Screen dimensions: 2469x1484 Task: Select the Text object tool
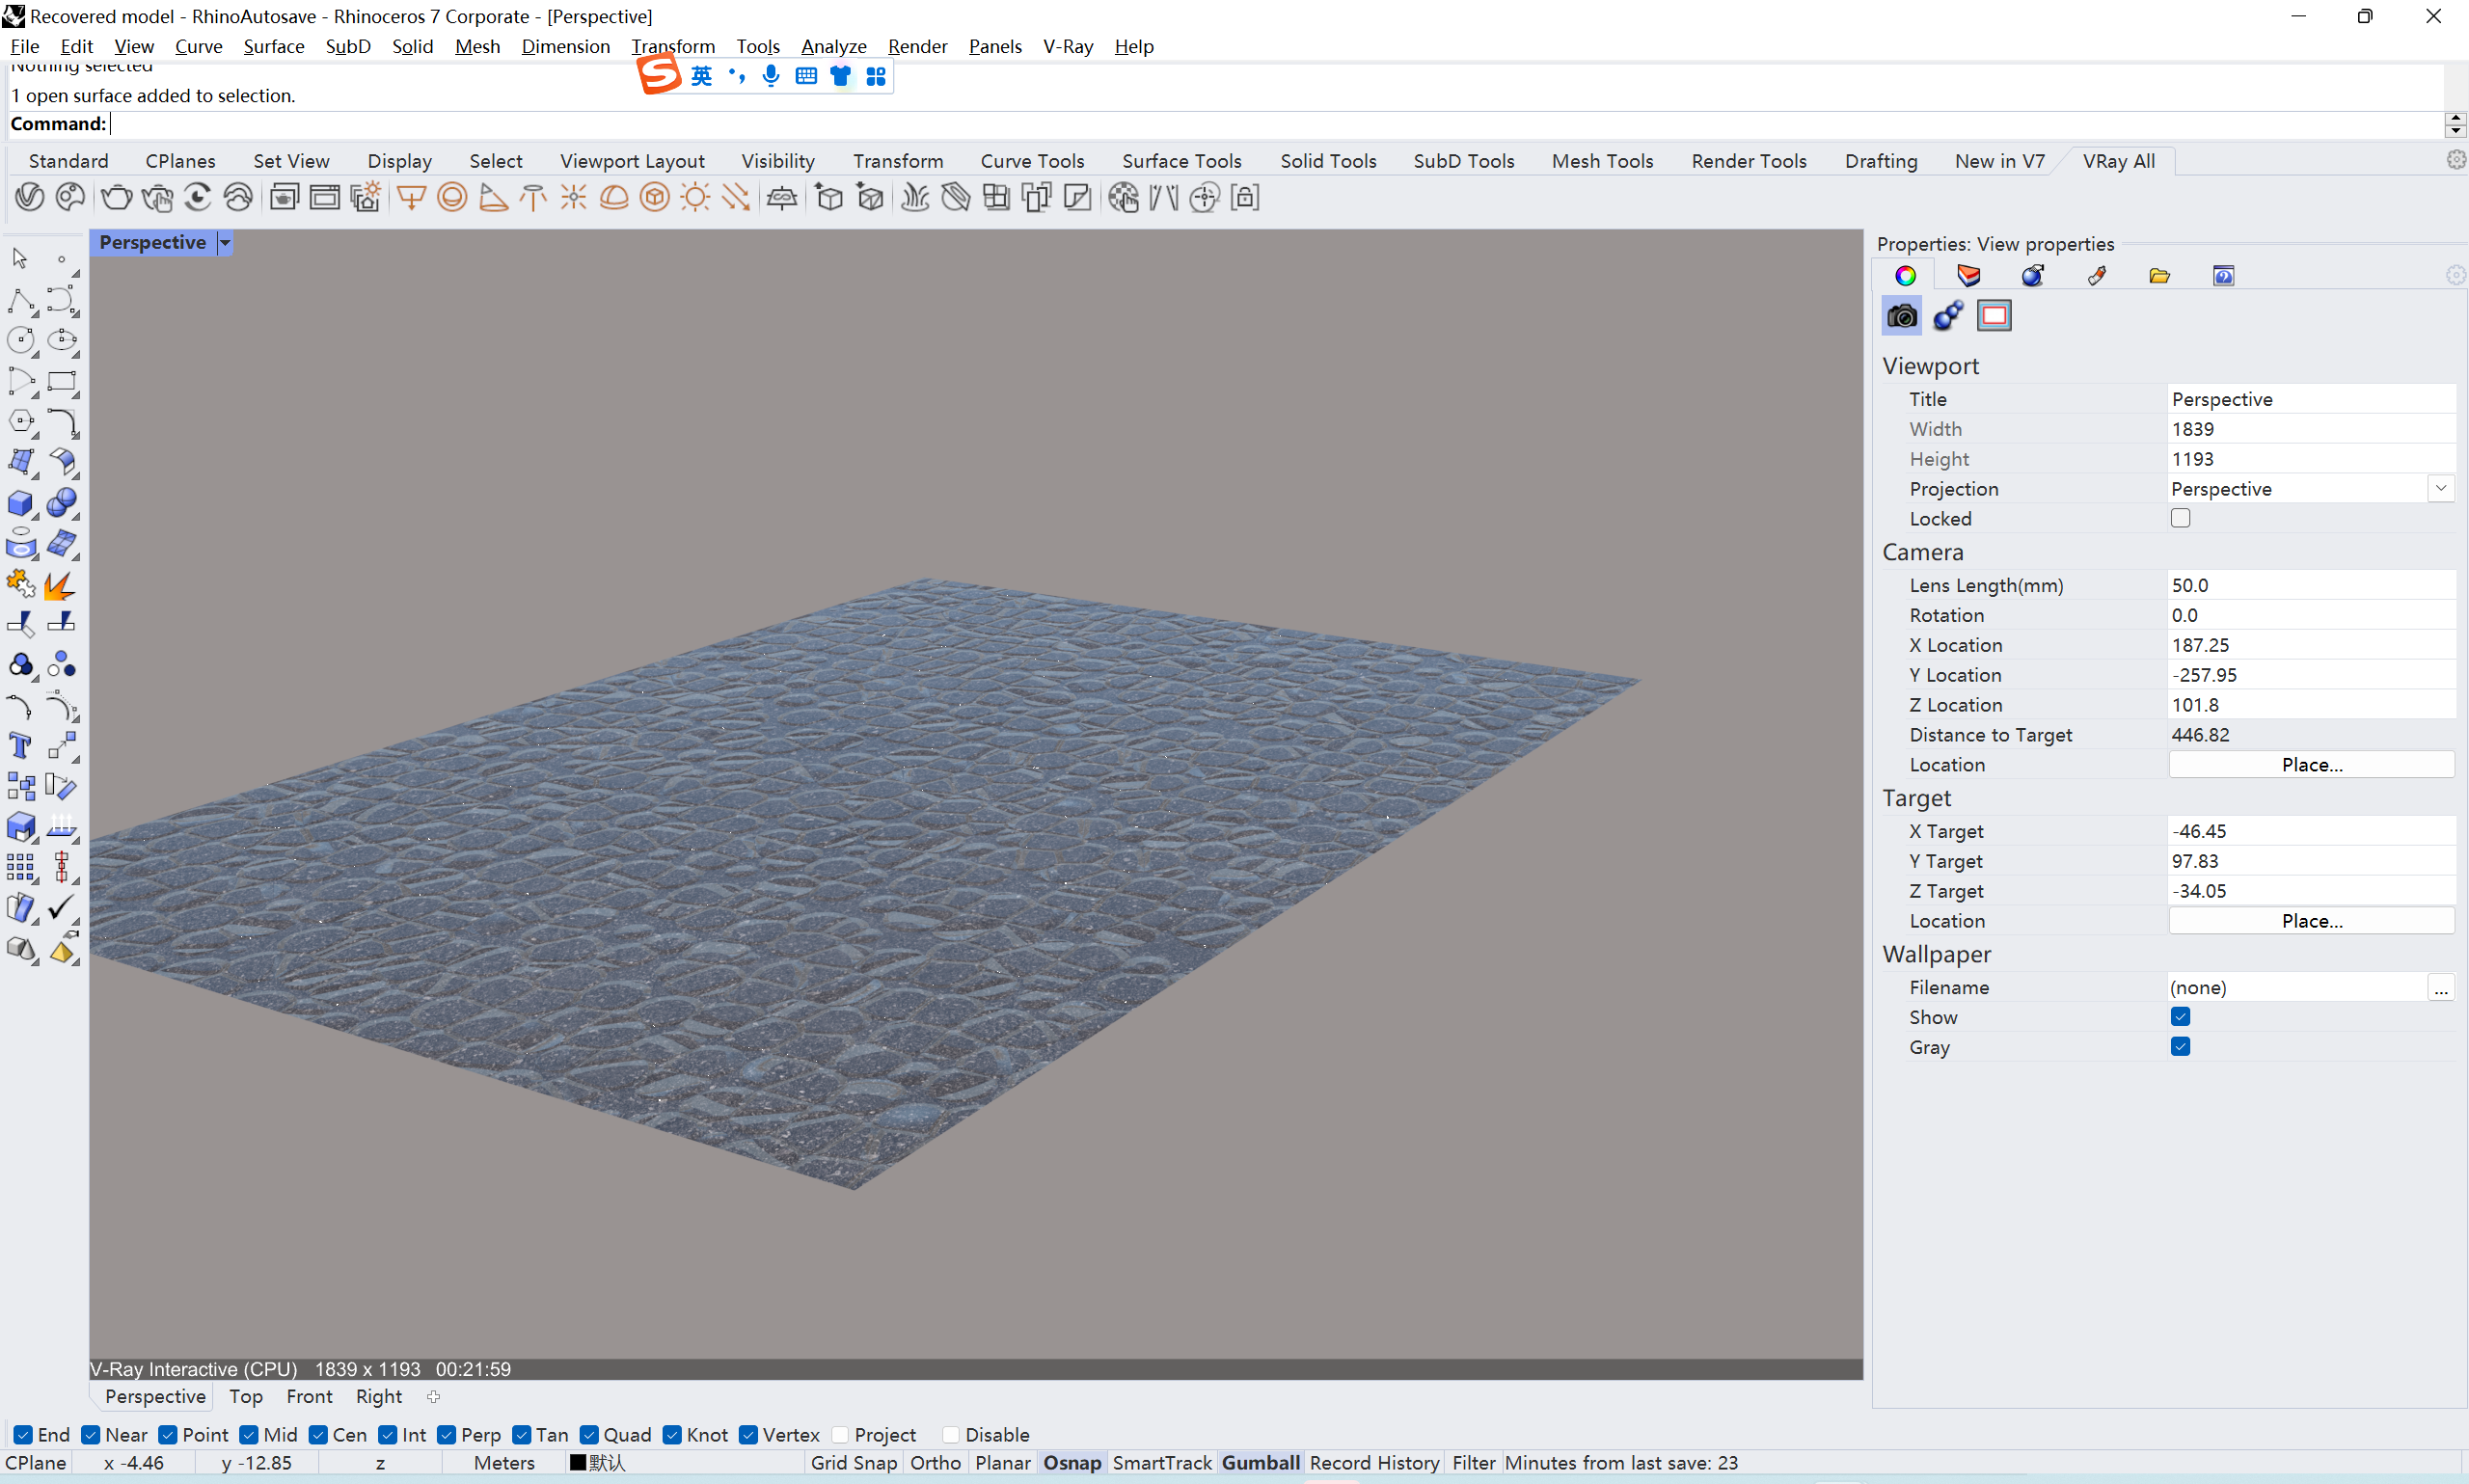click(x=20, y=746)
